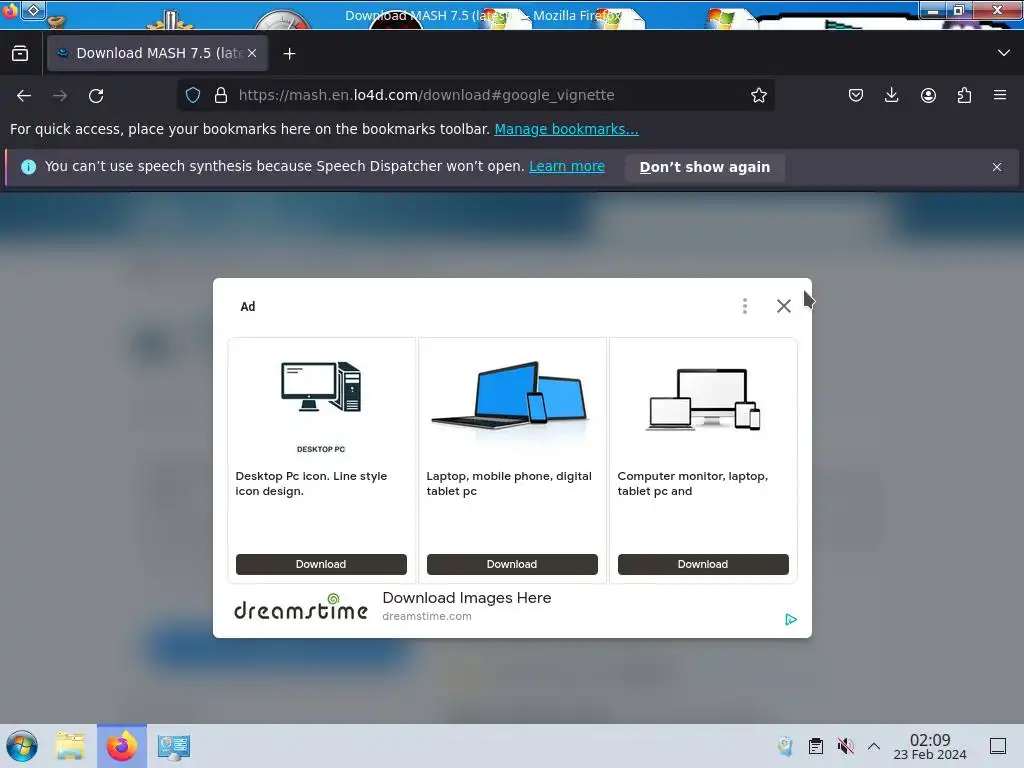Screen dimensions: 1024x768
Task: Open the Save to Pocket button
Action: point(856,95)
